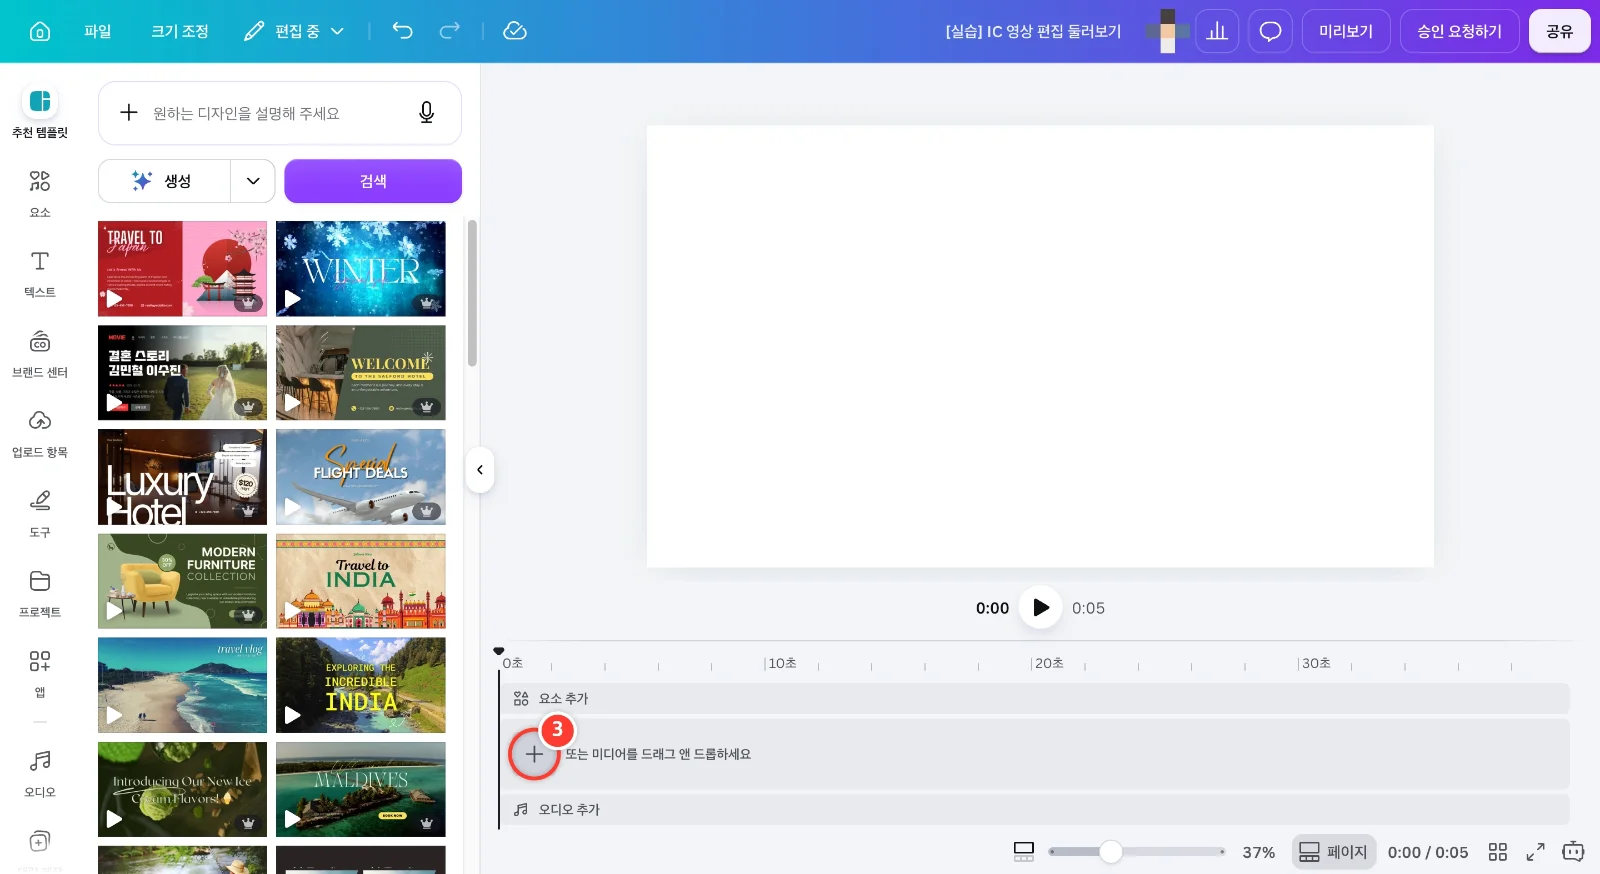Open the grid view icon
The image size is (1600, 874).
tap(1497, 852)
